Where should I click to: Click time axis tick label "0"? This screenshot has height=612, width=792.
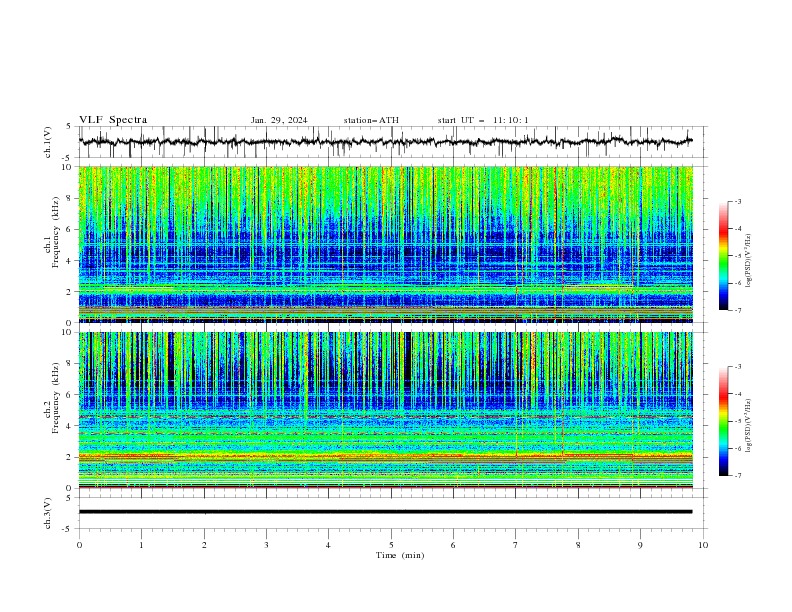(79, 545)
